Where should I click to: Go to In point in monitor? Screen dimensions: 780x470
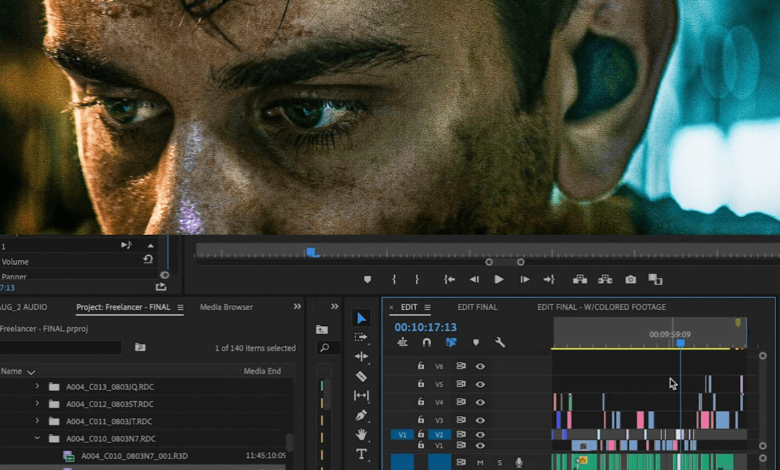(449, 280)
